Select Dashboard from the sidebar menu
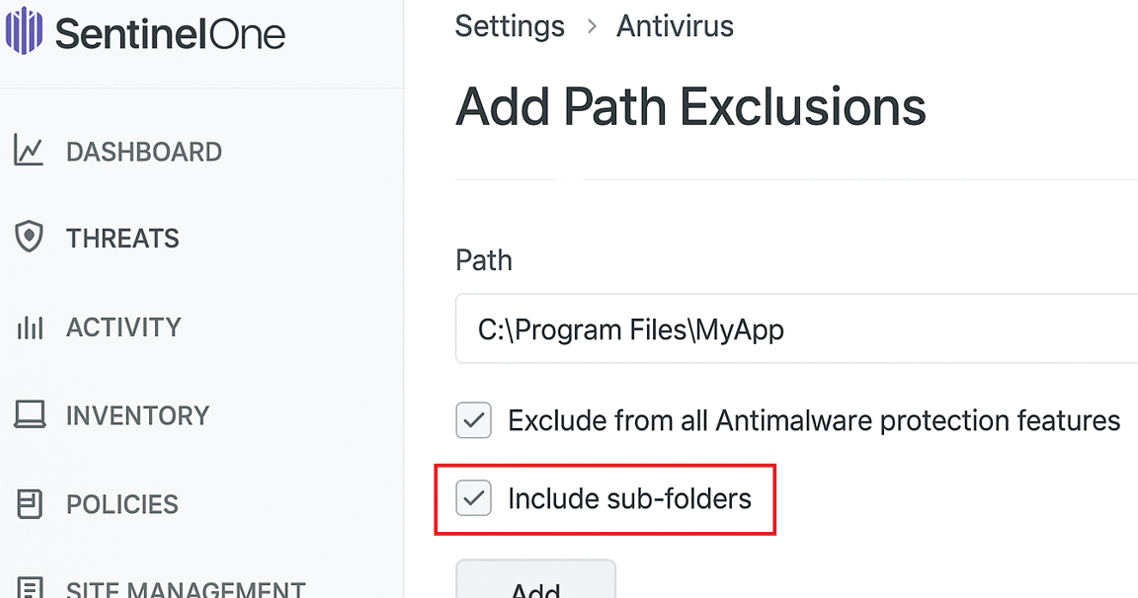 click(x=144, y=150)
